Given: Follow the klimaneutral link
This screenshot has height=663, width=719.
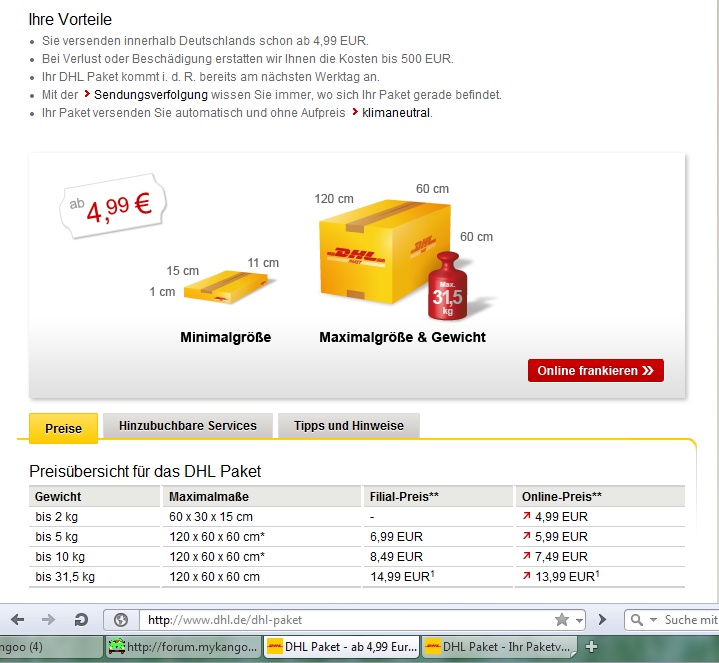Looking at the screenshot, I should pos(396,113).
